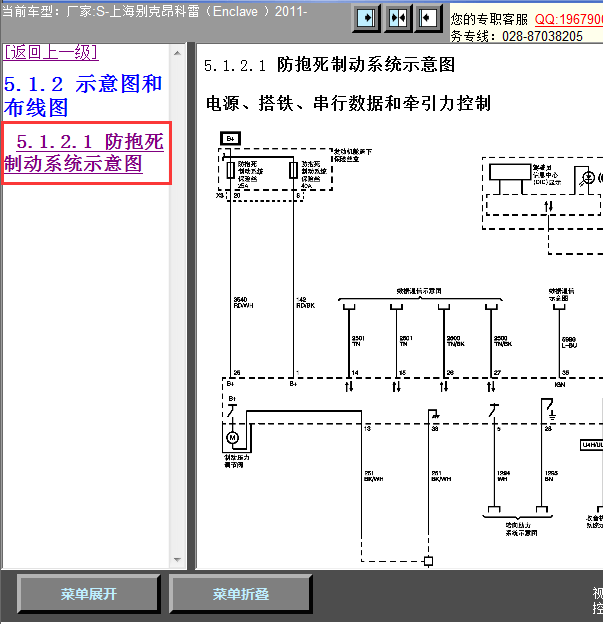Click the diagram page title 5.1.2.1 防抱死制动系统示意图
The width and height of the screenshot is (603, 624).
click(329, 65)
